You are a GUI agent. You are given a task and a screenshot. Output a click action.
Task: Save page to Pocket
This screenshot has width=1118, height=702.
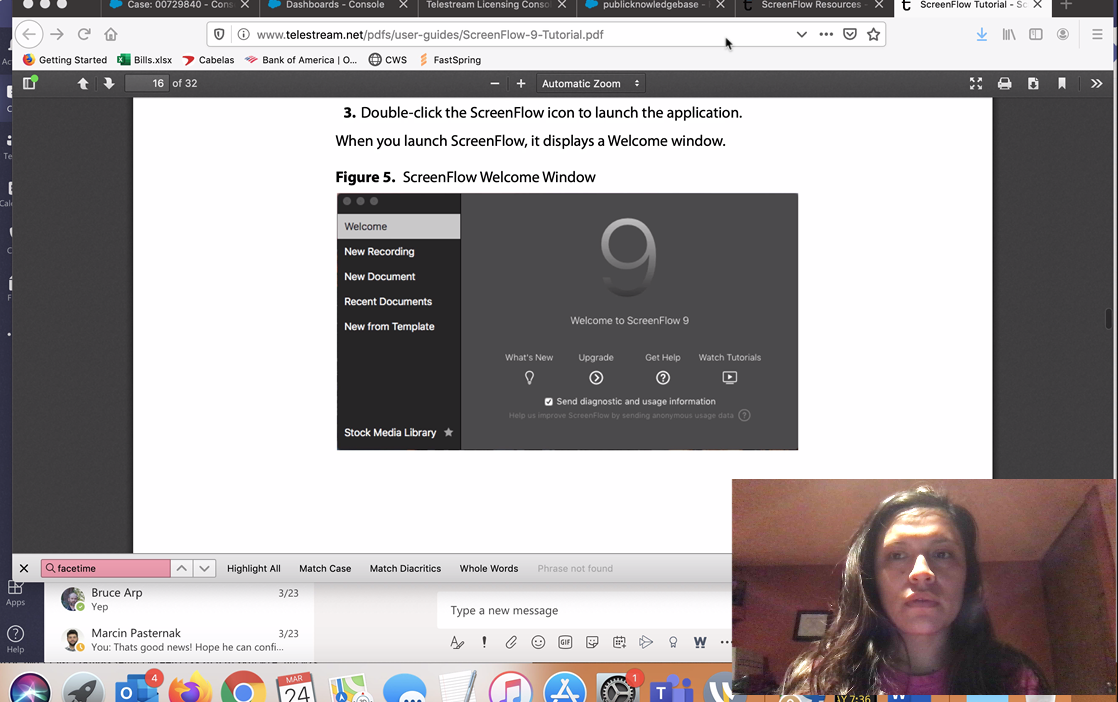[x=850, y=34]
